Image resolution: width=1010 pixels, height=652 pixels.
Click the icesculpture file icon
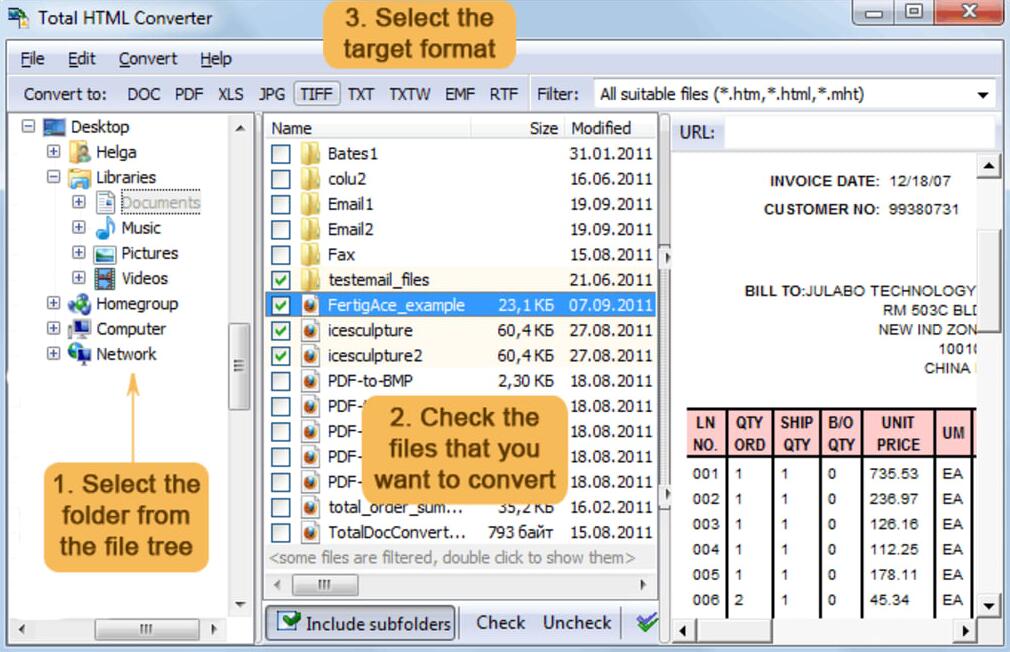[310, 330]
